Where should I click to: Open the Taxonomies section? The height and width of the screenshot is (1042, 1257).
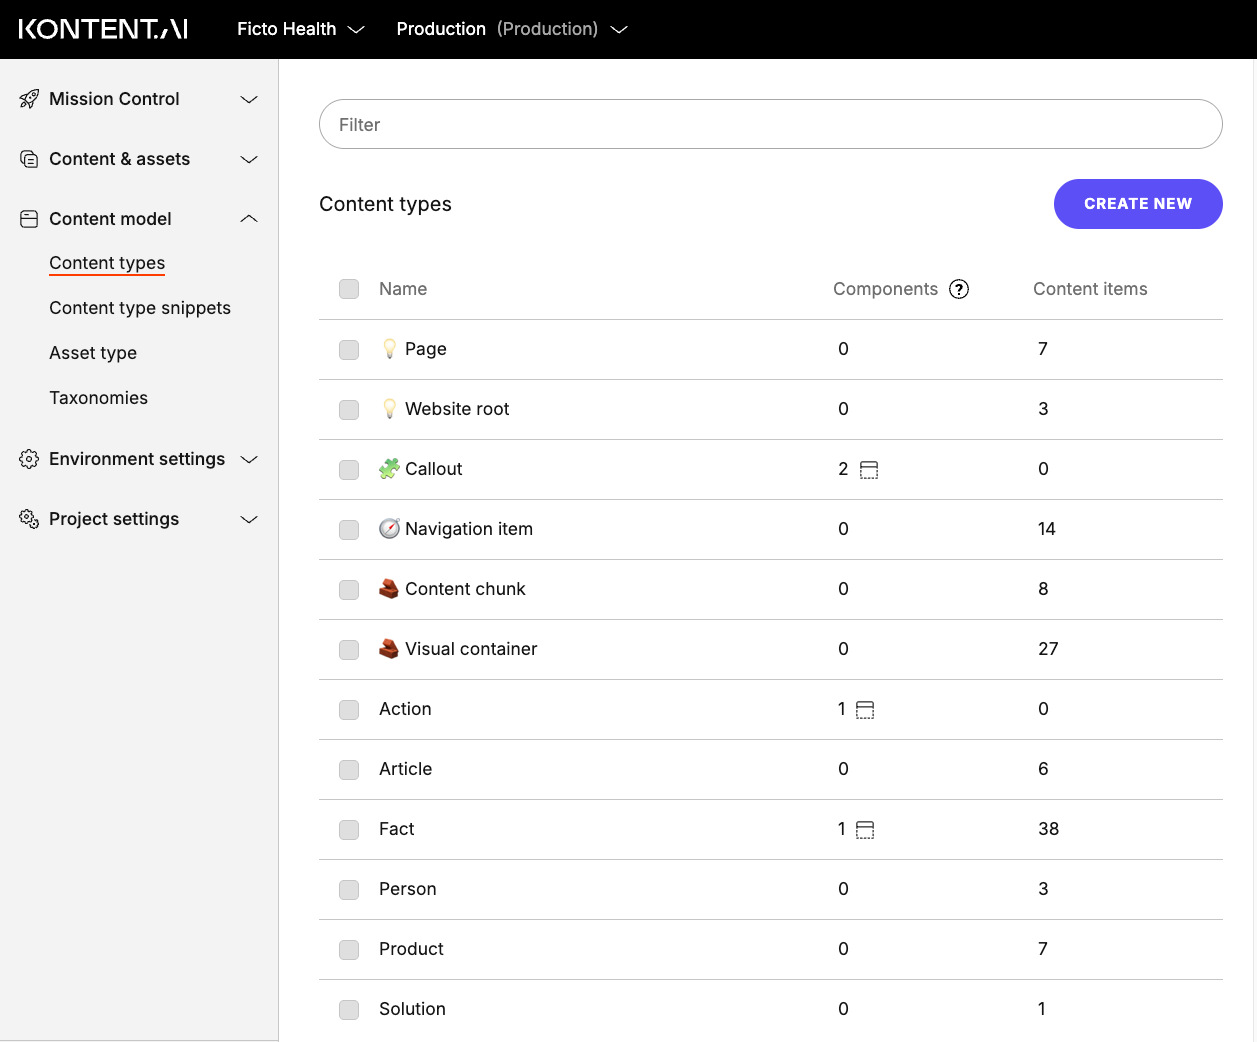(x=98, y=398)
